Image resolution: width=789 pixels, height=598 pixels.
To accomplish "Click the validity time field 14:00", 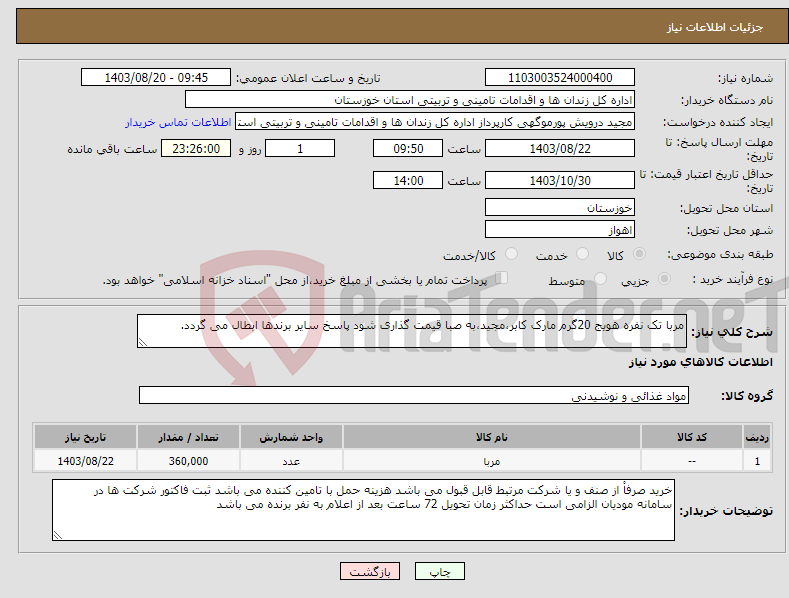I will [x=408, y=180].
